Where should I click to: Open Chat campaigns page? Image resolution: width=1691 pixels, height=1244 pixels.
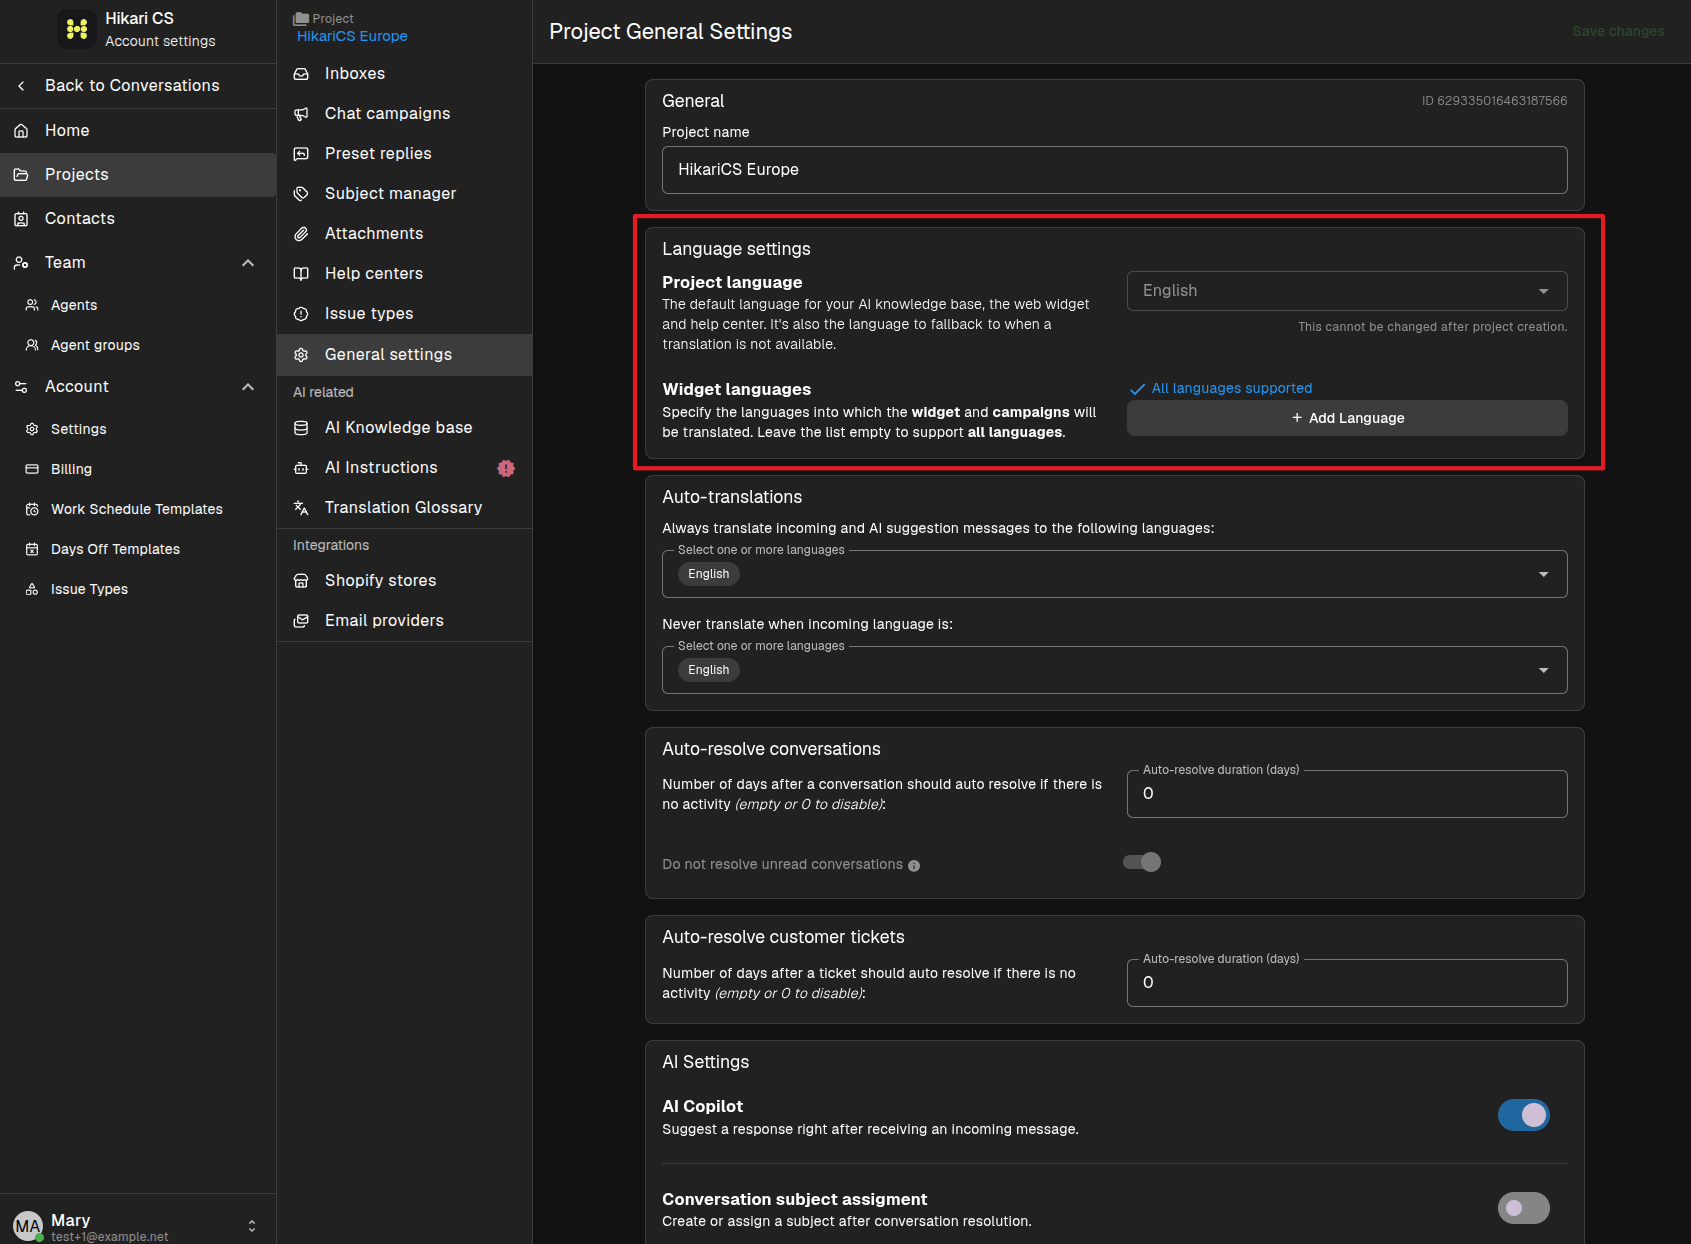coord(404,114)
